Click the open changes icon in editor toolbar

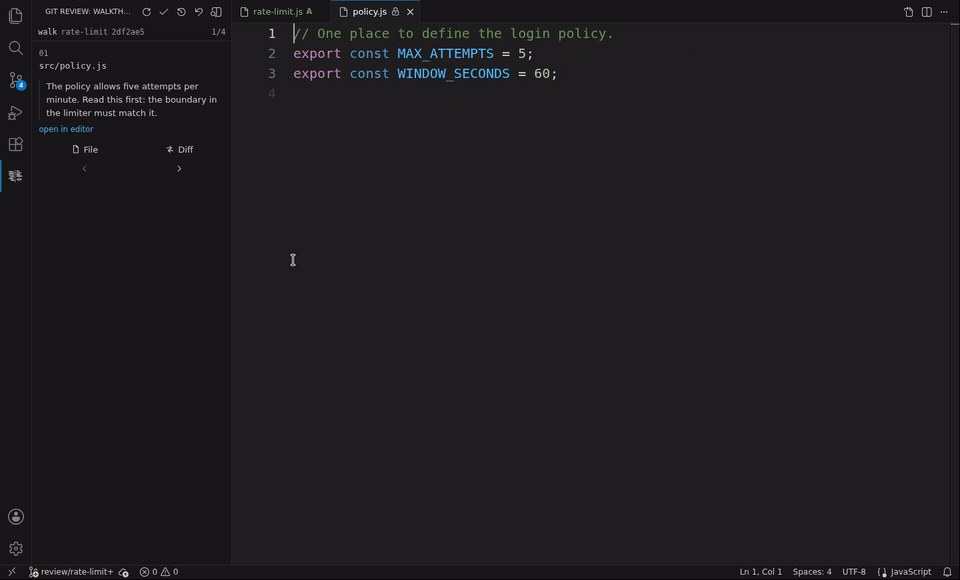(x=909, y=12)
